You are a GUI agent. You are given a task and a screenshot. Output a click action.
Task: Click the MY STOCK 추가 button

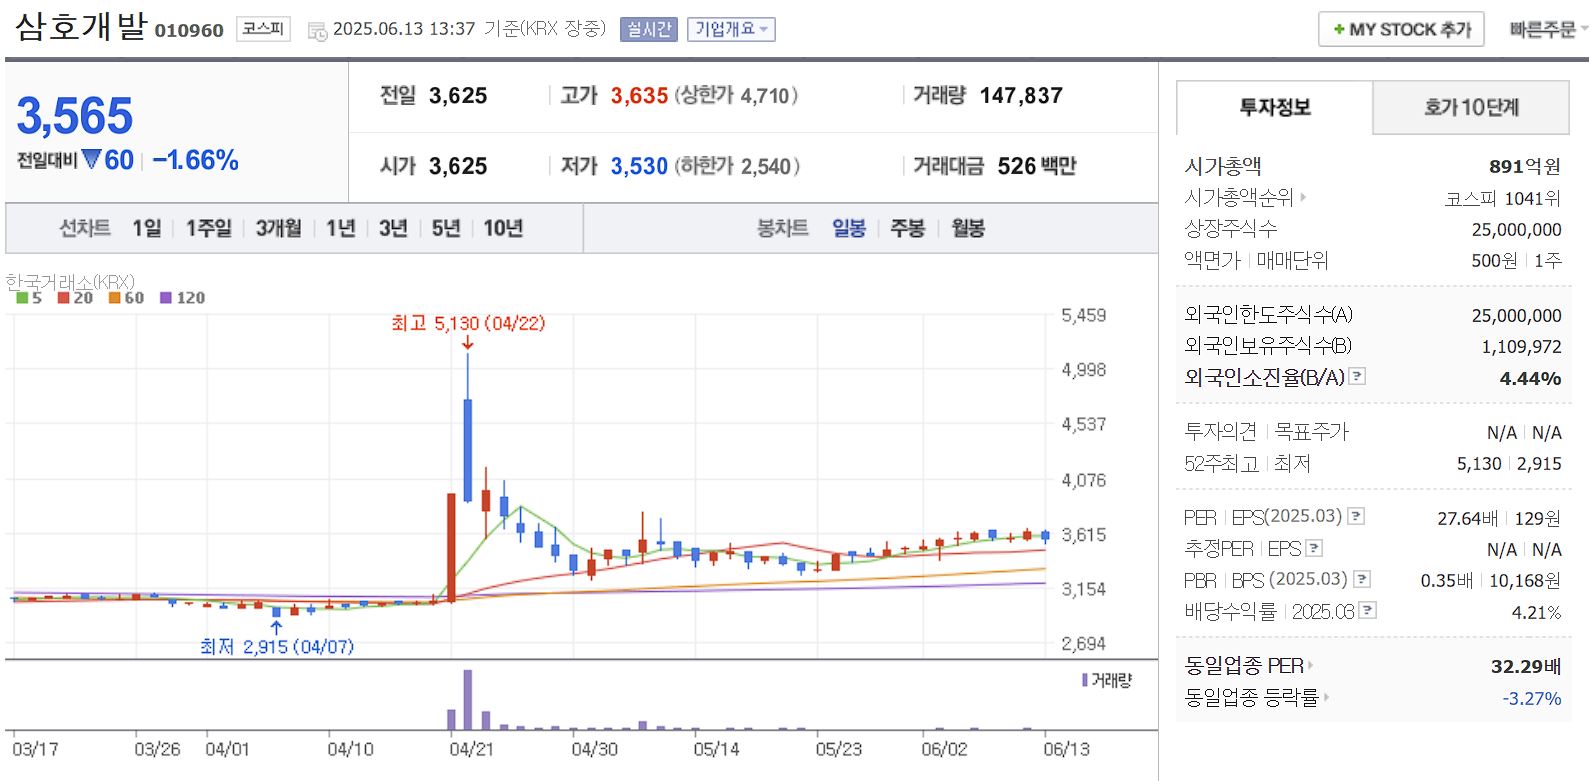1401,30
